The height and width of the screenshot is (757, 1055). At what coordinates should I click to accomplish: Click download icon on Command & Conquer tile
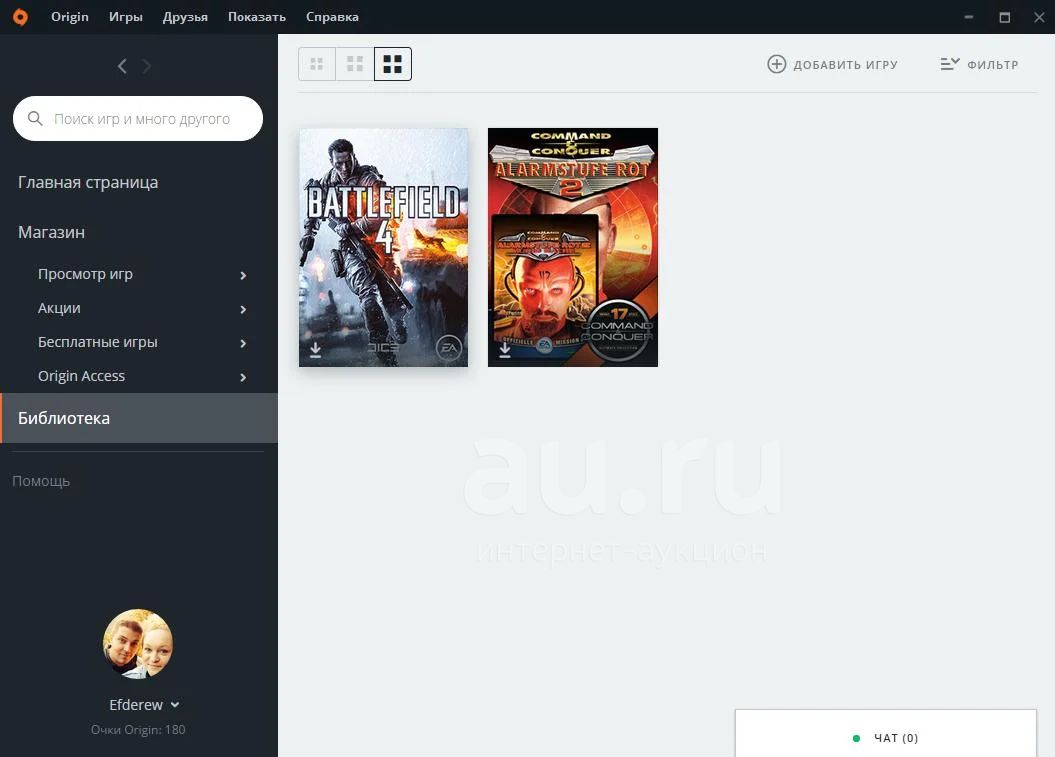coord(505,349)
